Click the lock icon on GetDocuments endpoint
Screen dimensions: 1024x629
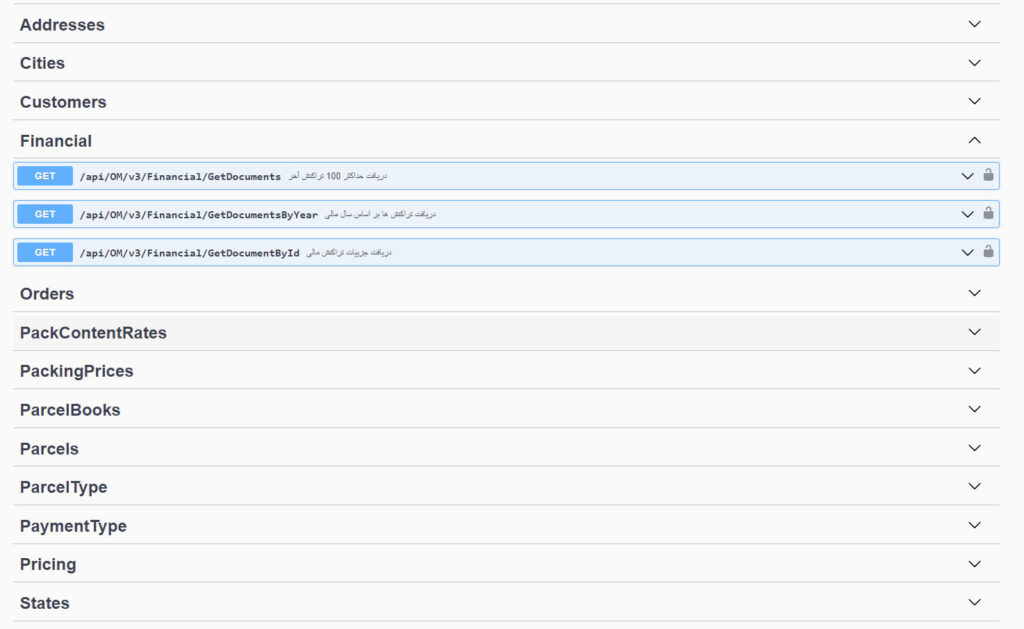(988, 175)
